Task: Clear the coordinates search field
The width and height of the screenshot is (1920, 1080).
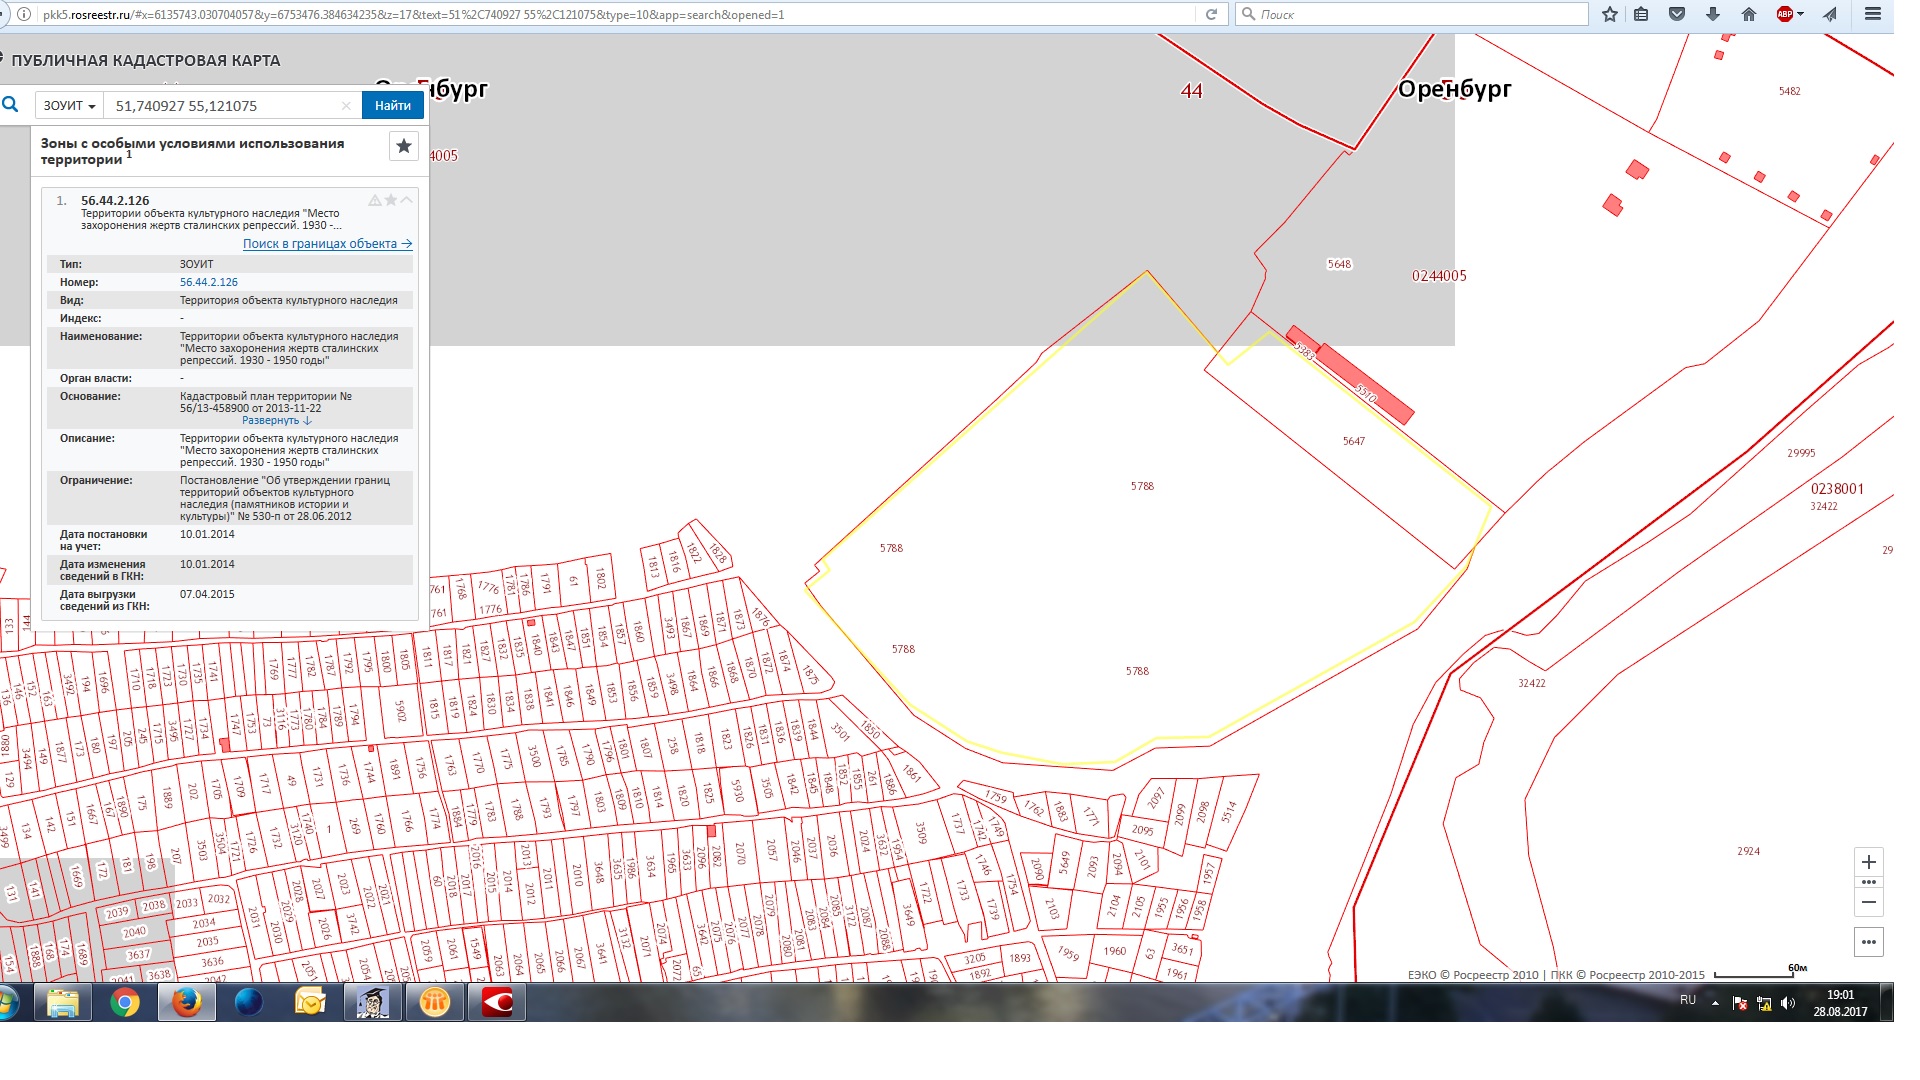Action: [346, 105]
